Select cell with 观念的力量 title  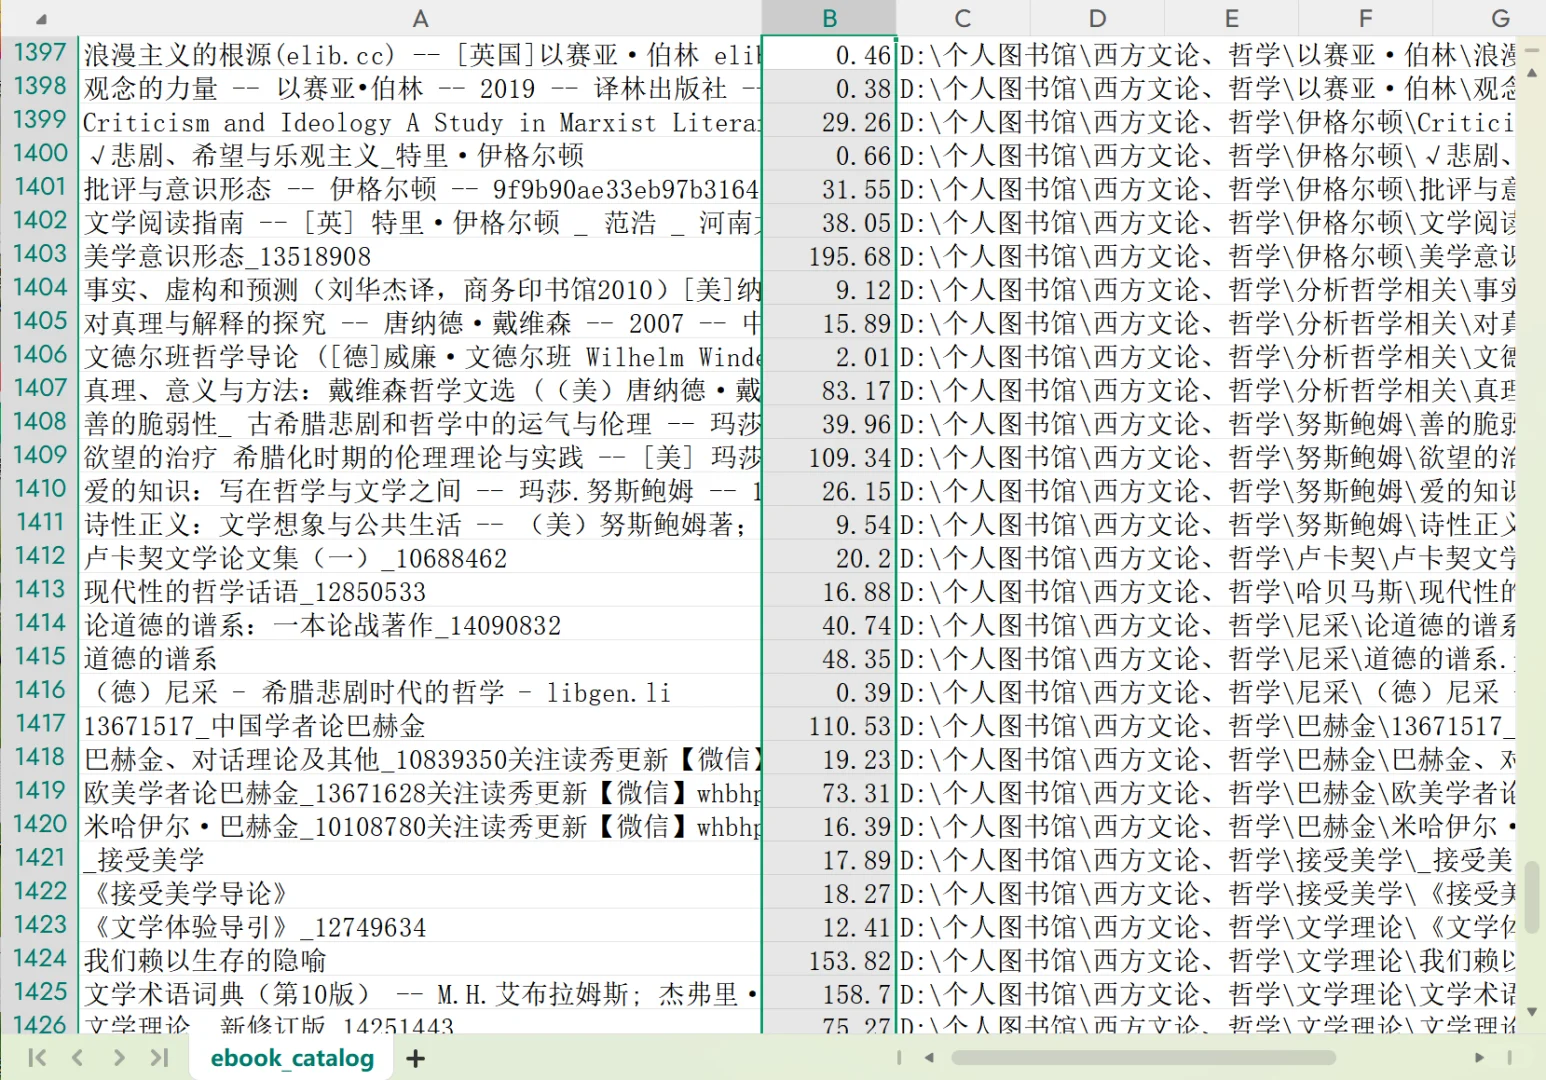tap(420, 88)
